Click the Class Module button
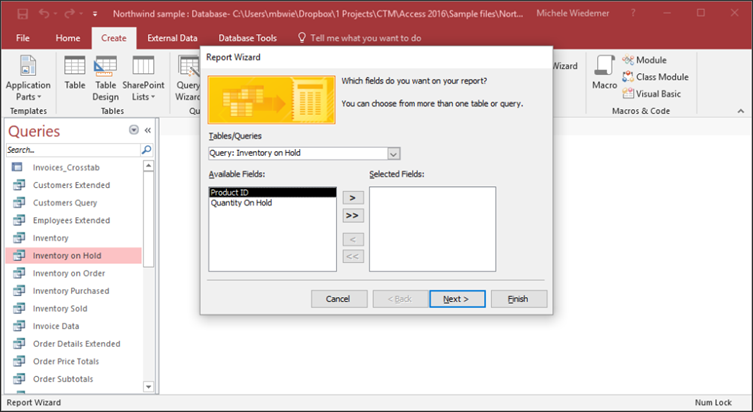Image resolution: width=753 pixels, height=412 pixels. pyautogui.click(x=656, y=77)
